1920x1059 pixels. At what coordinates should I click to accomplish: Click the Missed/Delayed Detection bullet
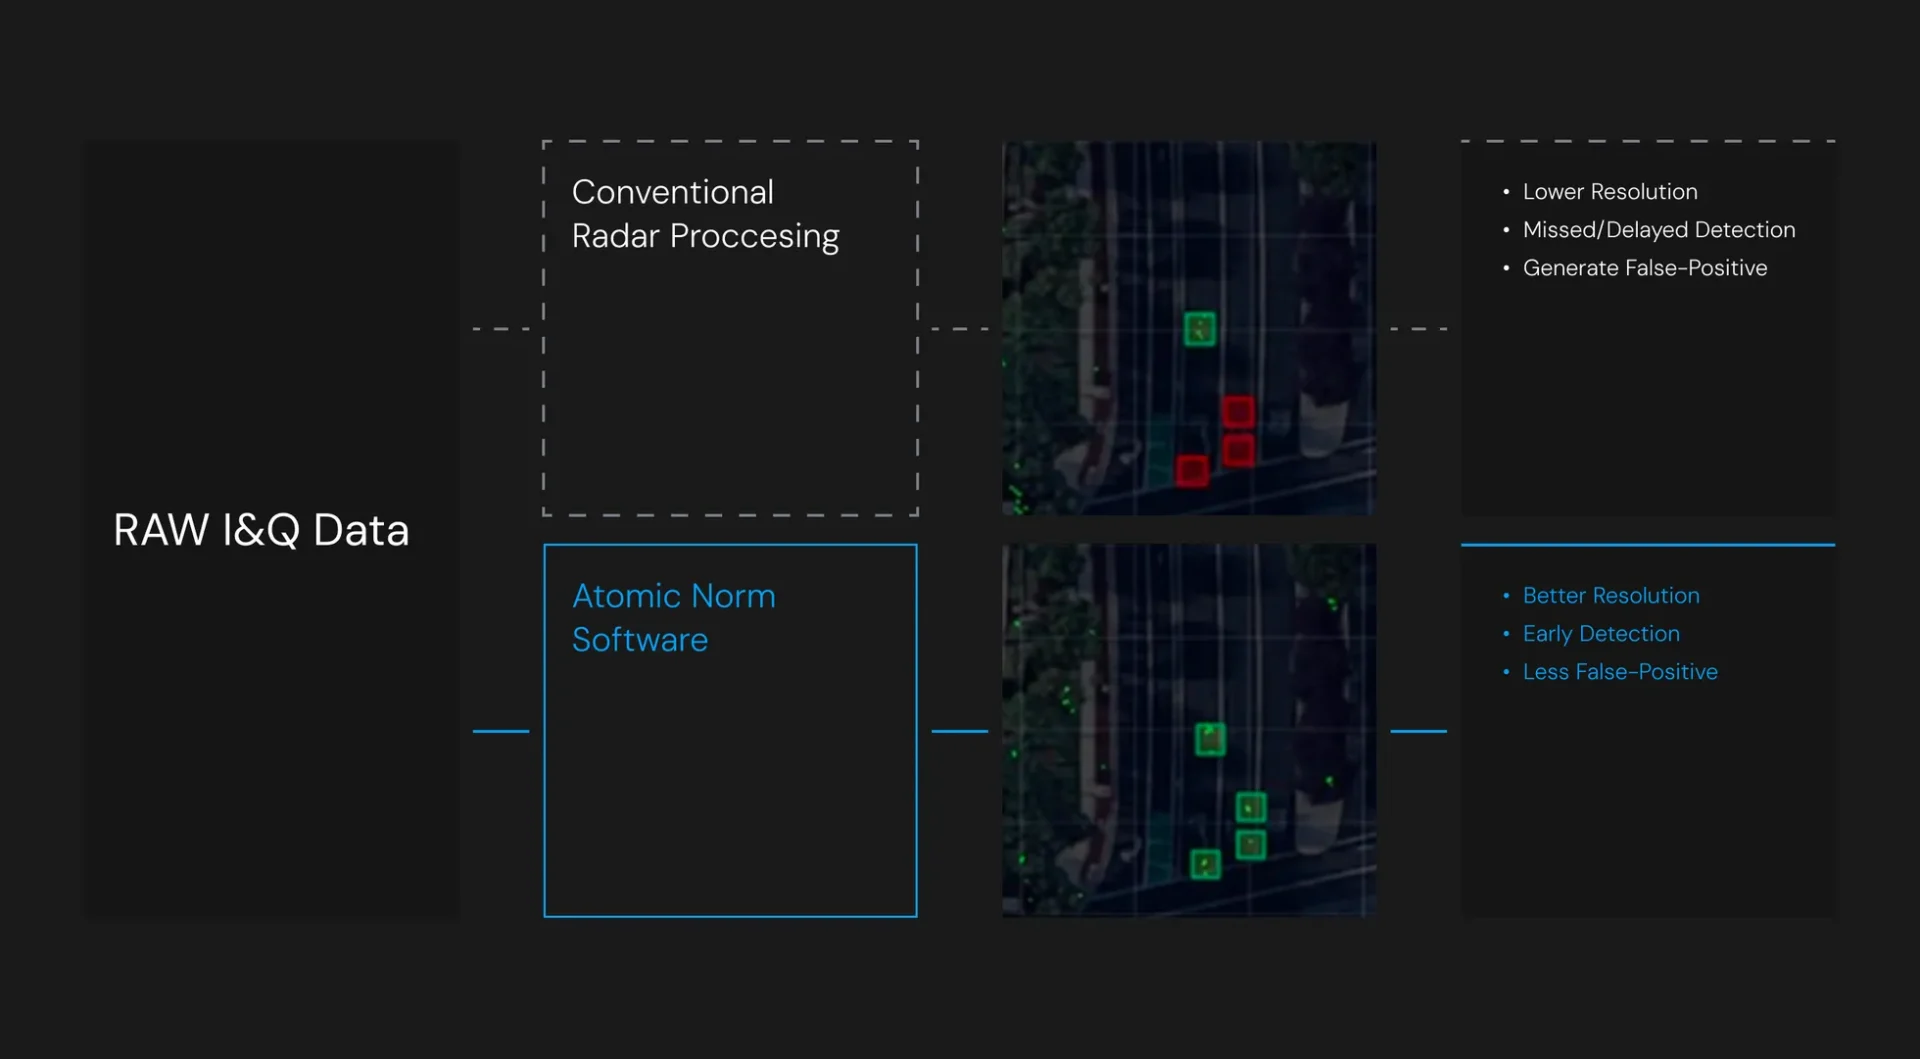pyautogui.click(x=1658, y=230)
